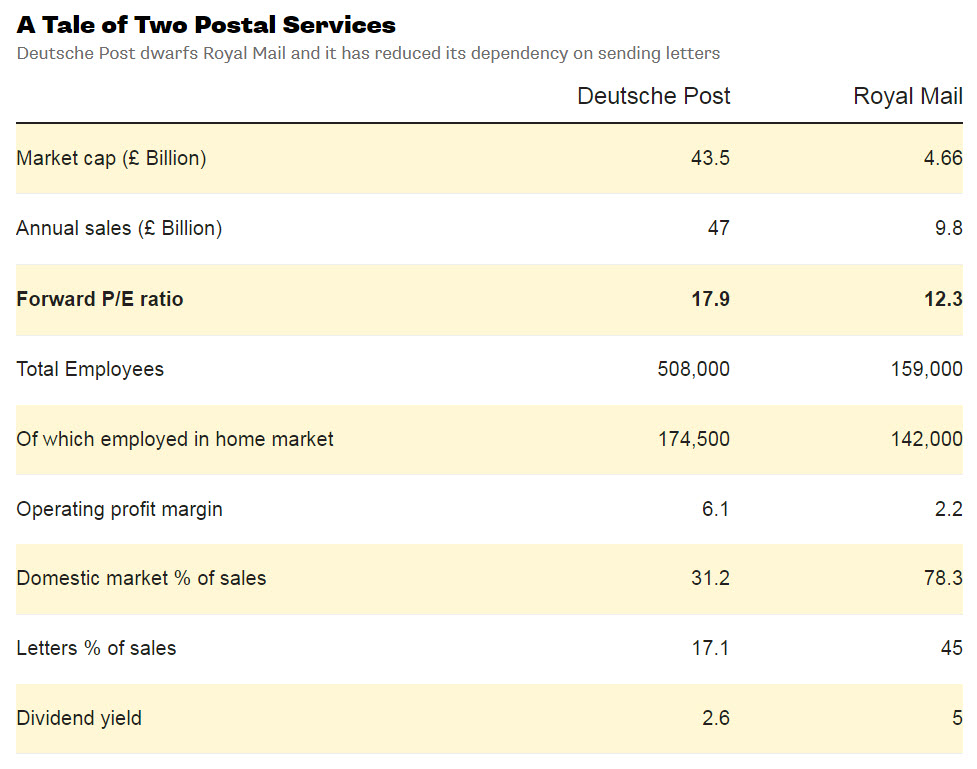The height and width of the screenshot is (769, 977).
Task: Select Deutsche Post forward P/E value 17.9
Action: (710, 299)
